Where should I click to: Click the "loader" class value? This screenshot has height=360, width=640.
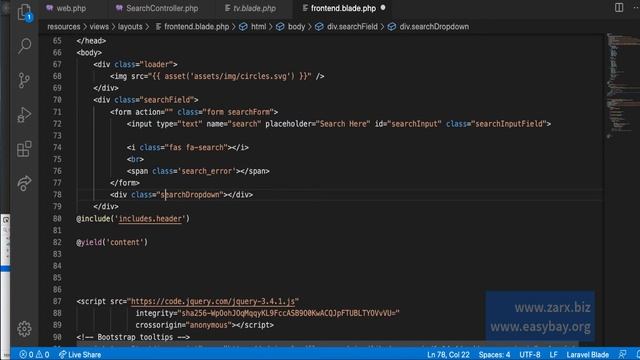157,64
